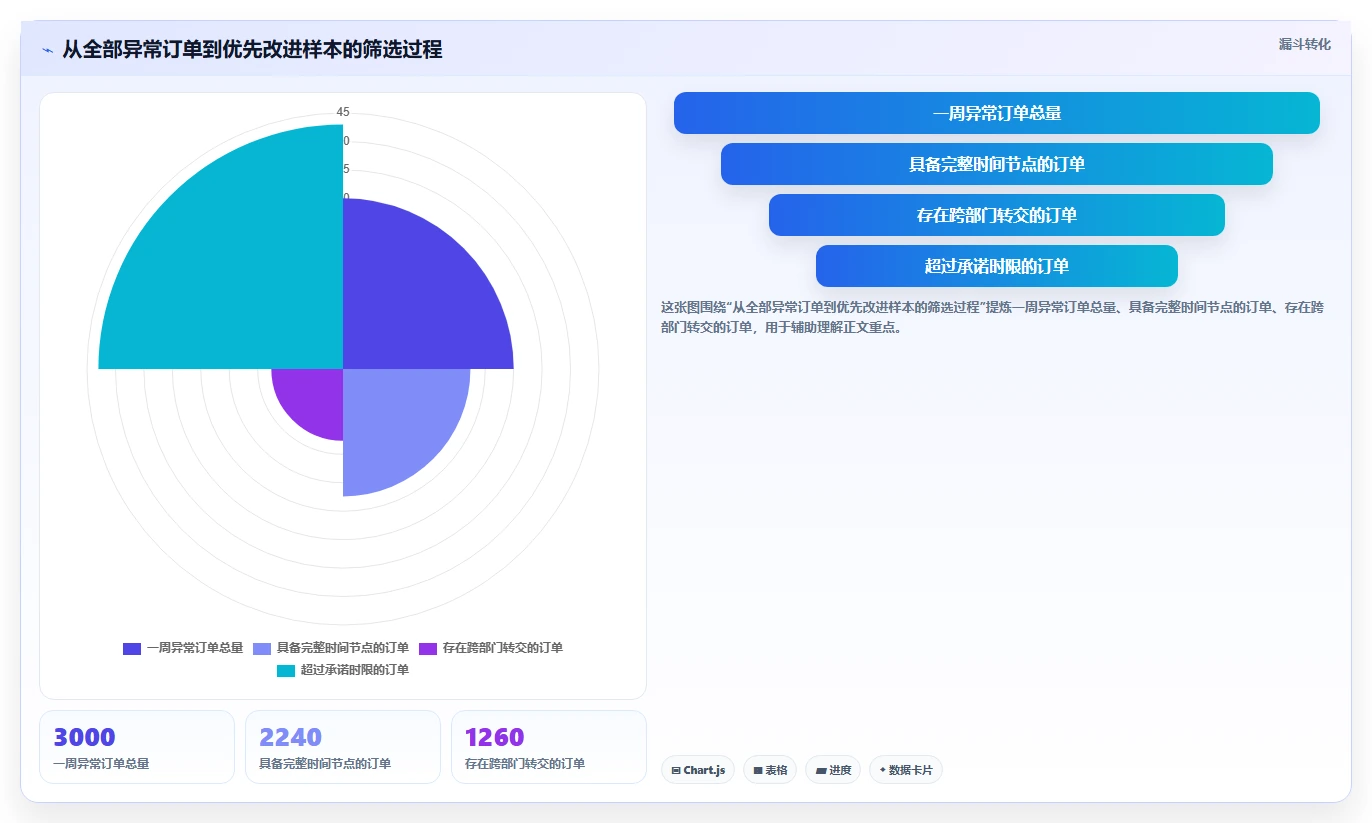
Task: Click legend label 一周异常订单总量 under the chart
Action: point(195,648)
